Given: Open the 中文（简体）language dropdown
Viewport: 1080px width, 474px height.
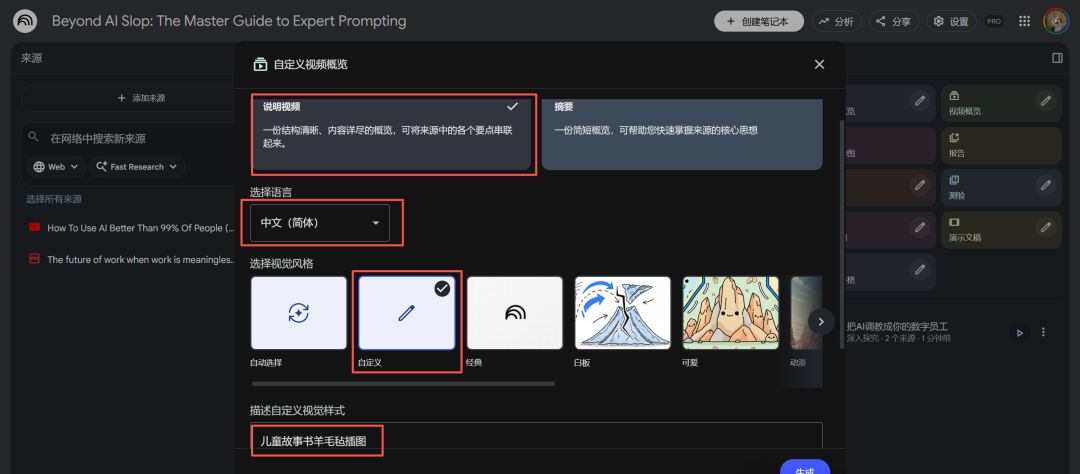Looking at the screenshot, I should 320,223.
